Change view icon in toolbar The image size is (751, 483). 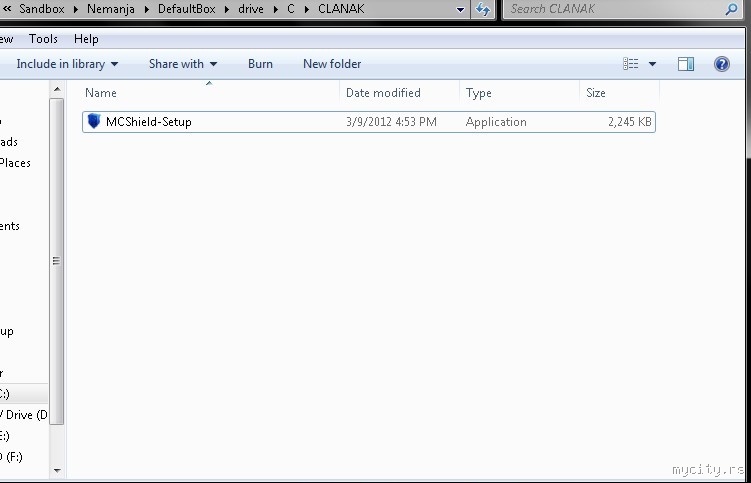(630, 64)
